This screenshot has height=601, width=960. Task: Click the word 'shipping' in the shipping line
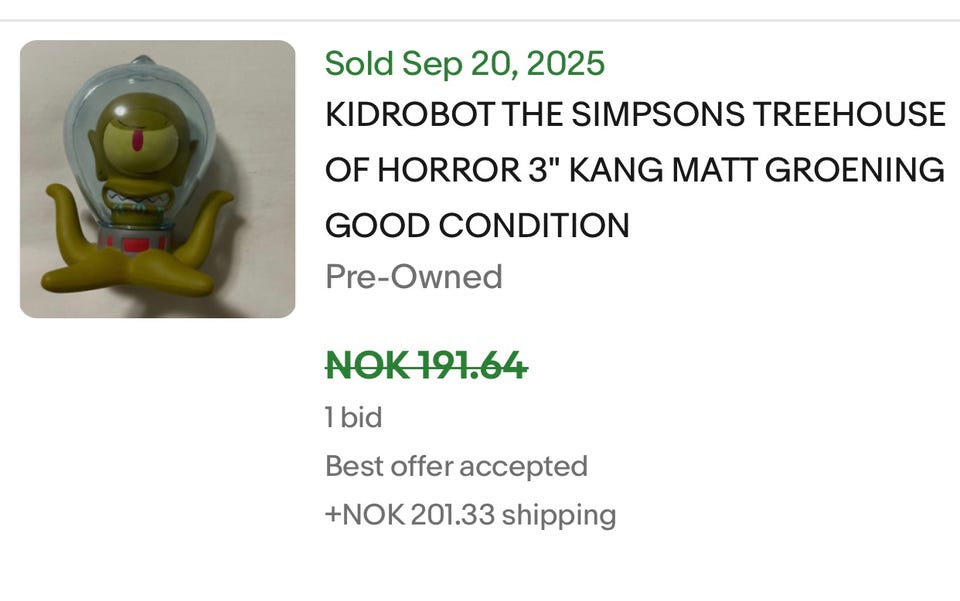(558, 515)
